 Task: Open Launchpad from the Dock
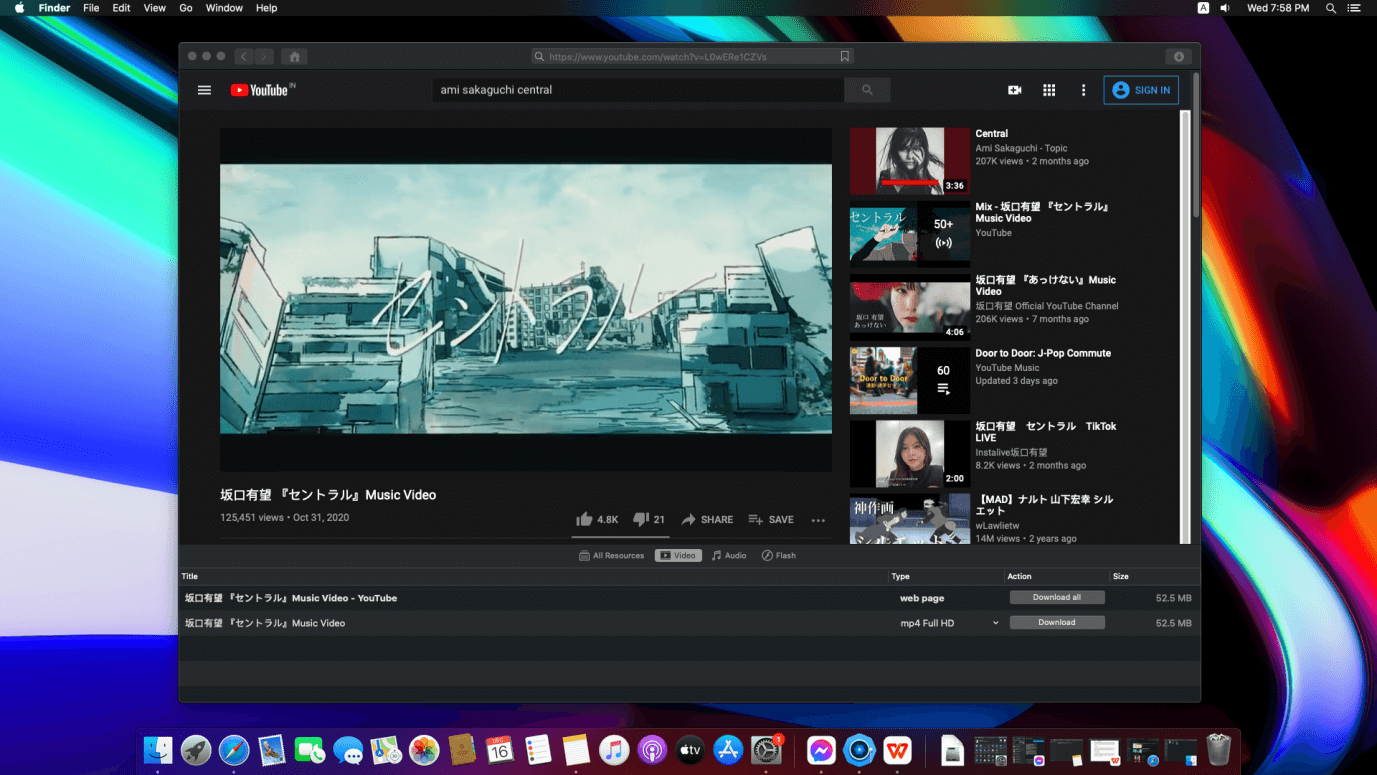tap(196, 750)
